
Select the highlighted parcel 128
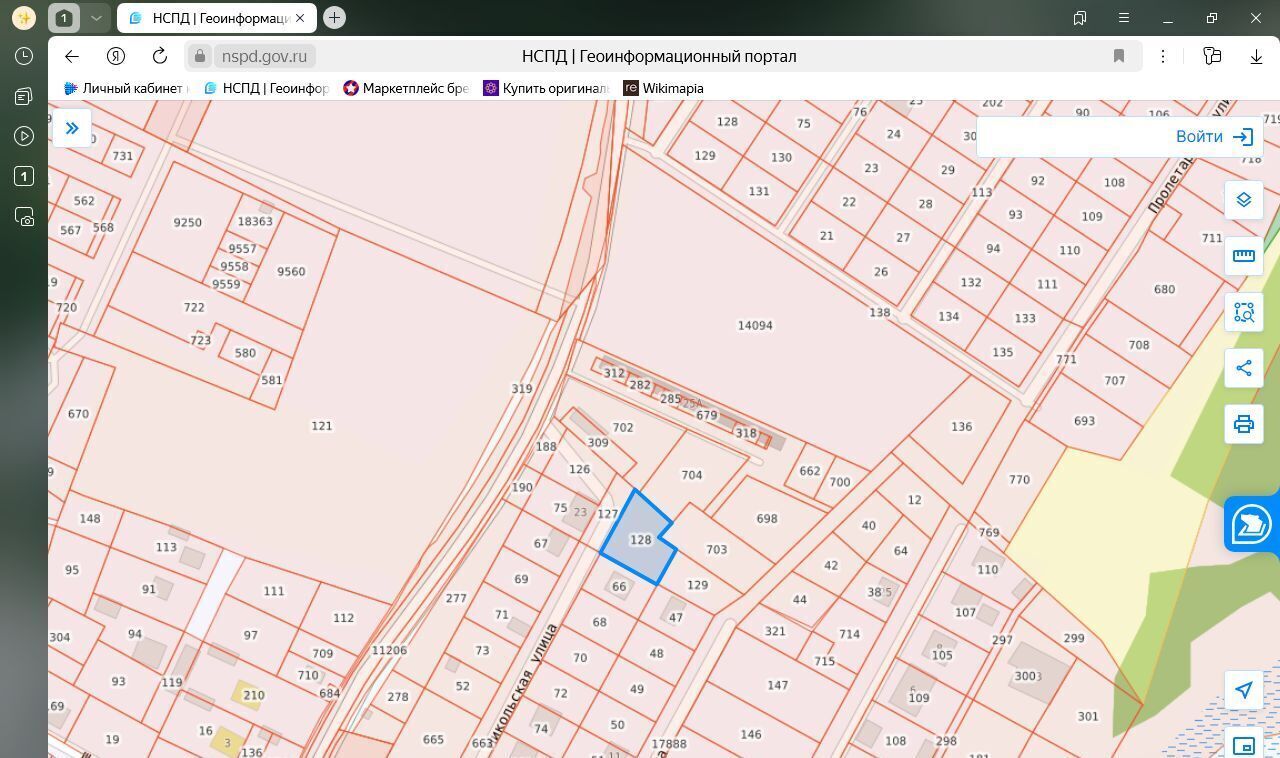click(640, 539)
